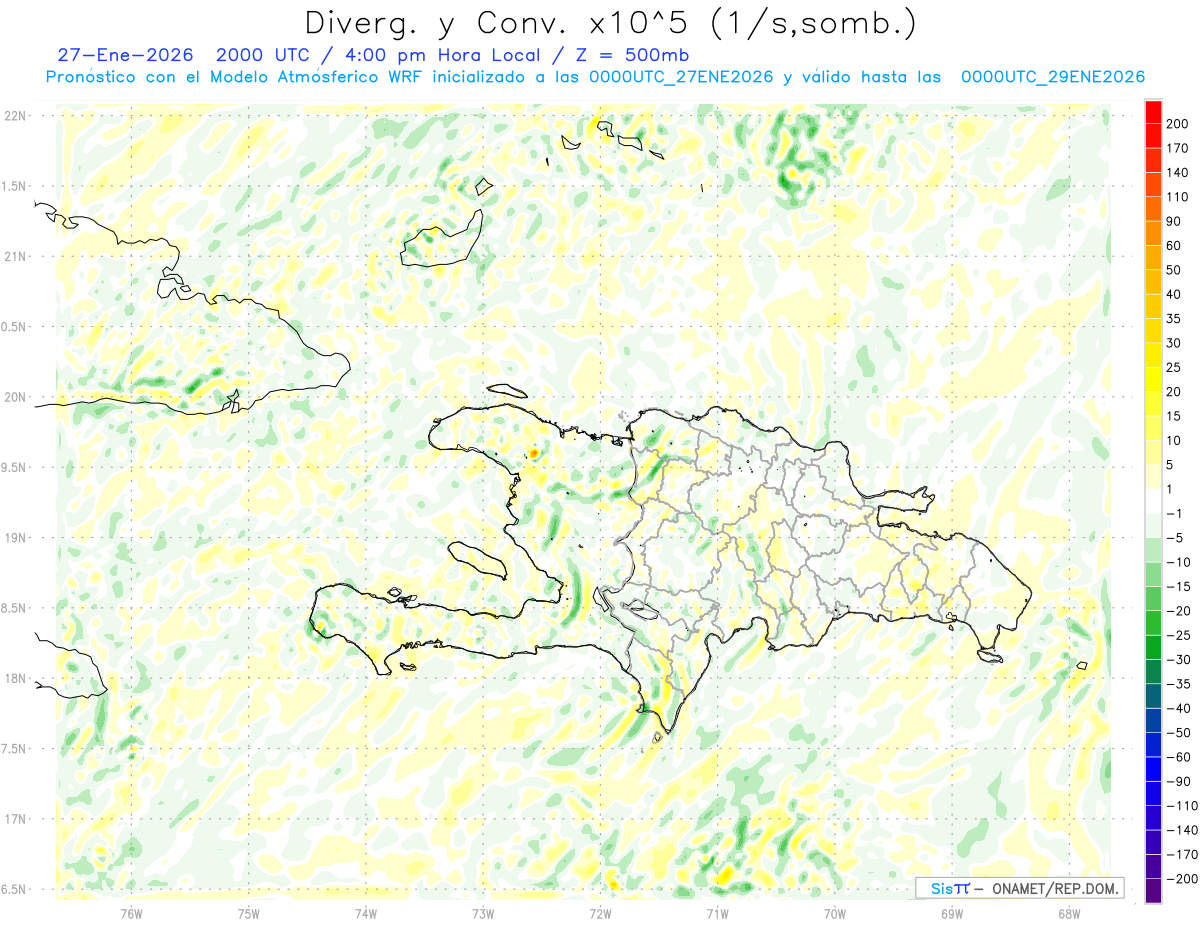Click the 21N latitude label
The width and height of the screenshot is (1200, 927).
(15, 256)
